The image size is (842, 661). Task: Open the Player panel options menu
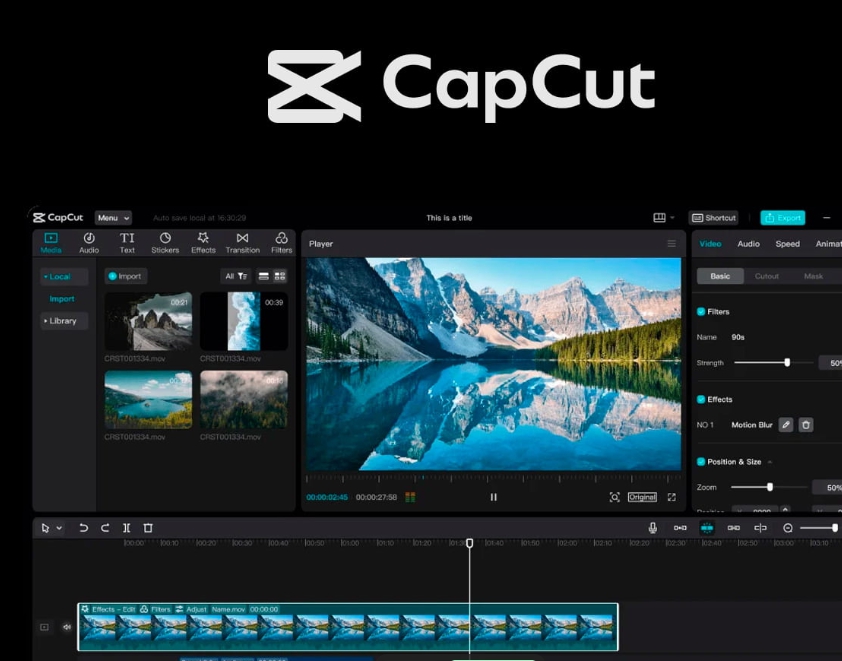coord(671,244)
